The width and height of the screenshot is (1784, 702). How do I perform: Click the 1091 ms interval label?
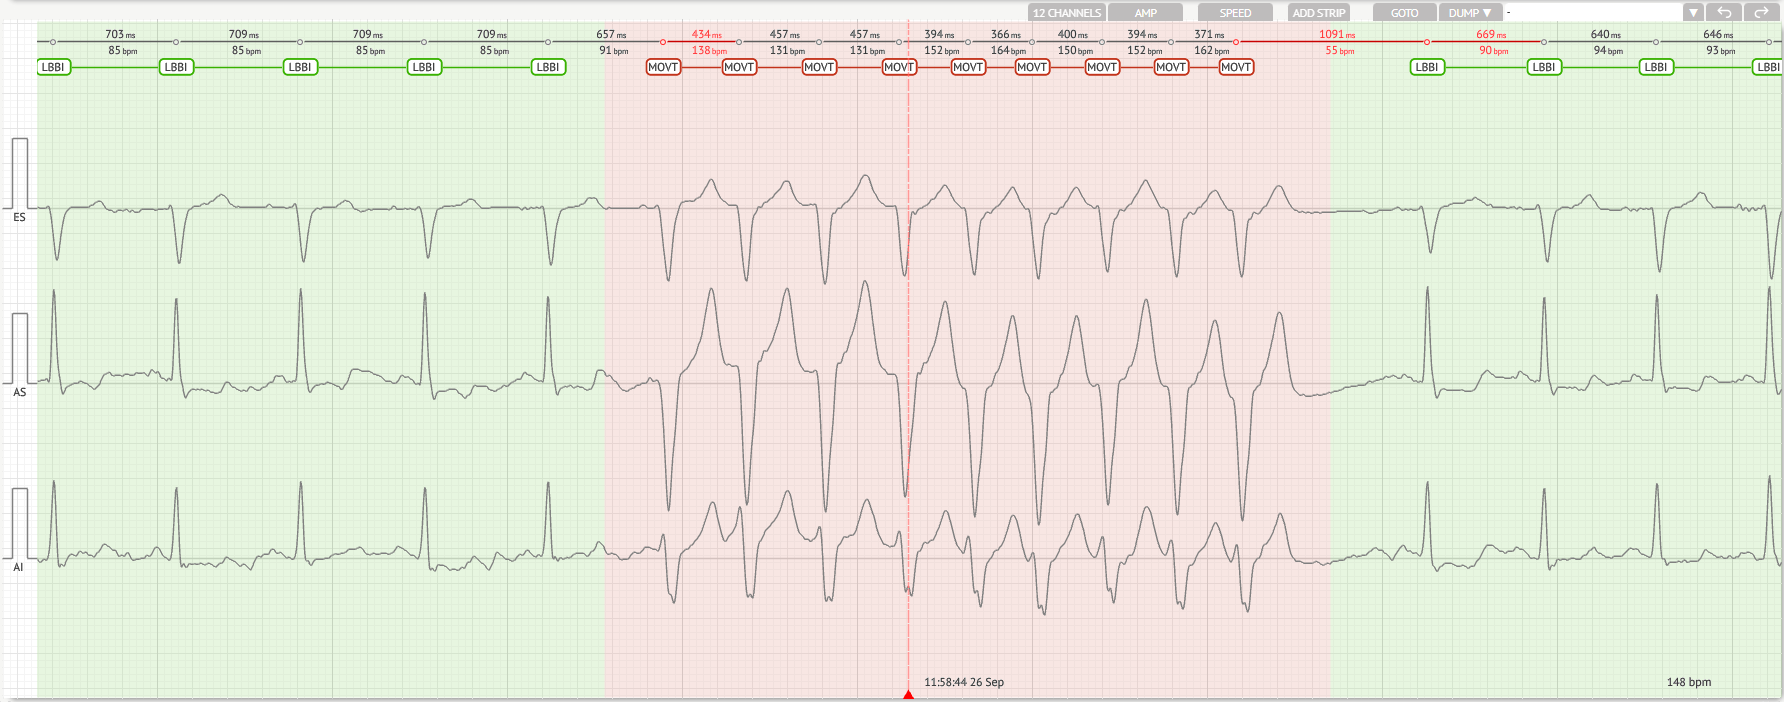1336,34
